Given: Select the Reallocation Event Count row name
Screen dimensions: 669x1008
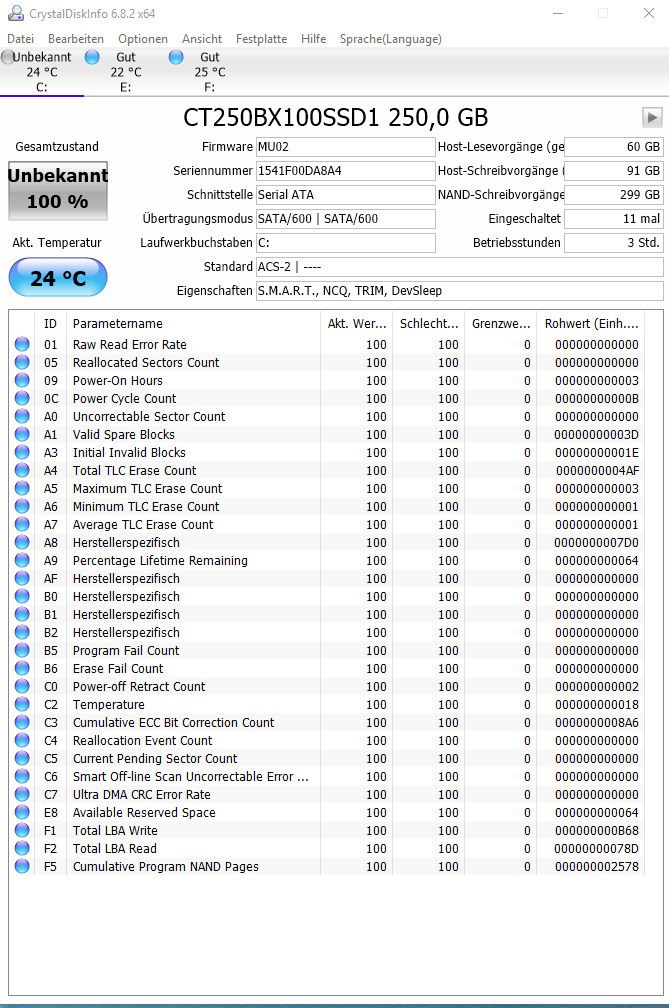Looking at the screenshot, I should point(143,741).
